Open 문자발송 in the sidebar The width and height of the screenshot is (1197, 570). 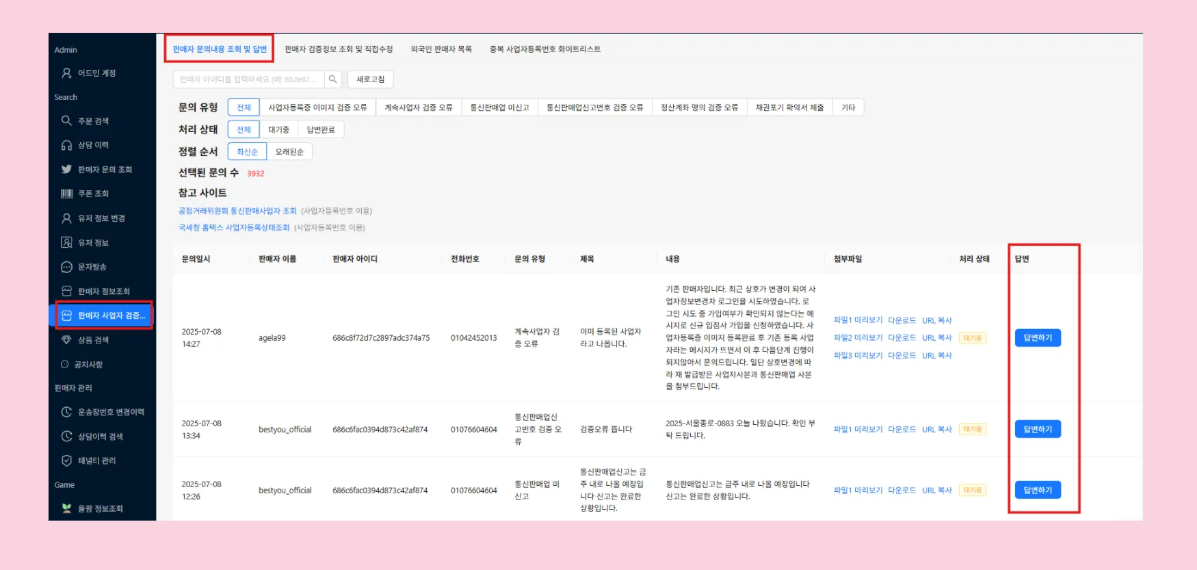pyautogui.click(x=93, y=267)
